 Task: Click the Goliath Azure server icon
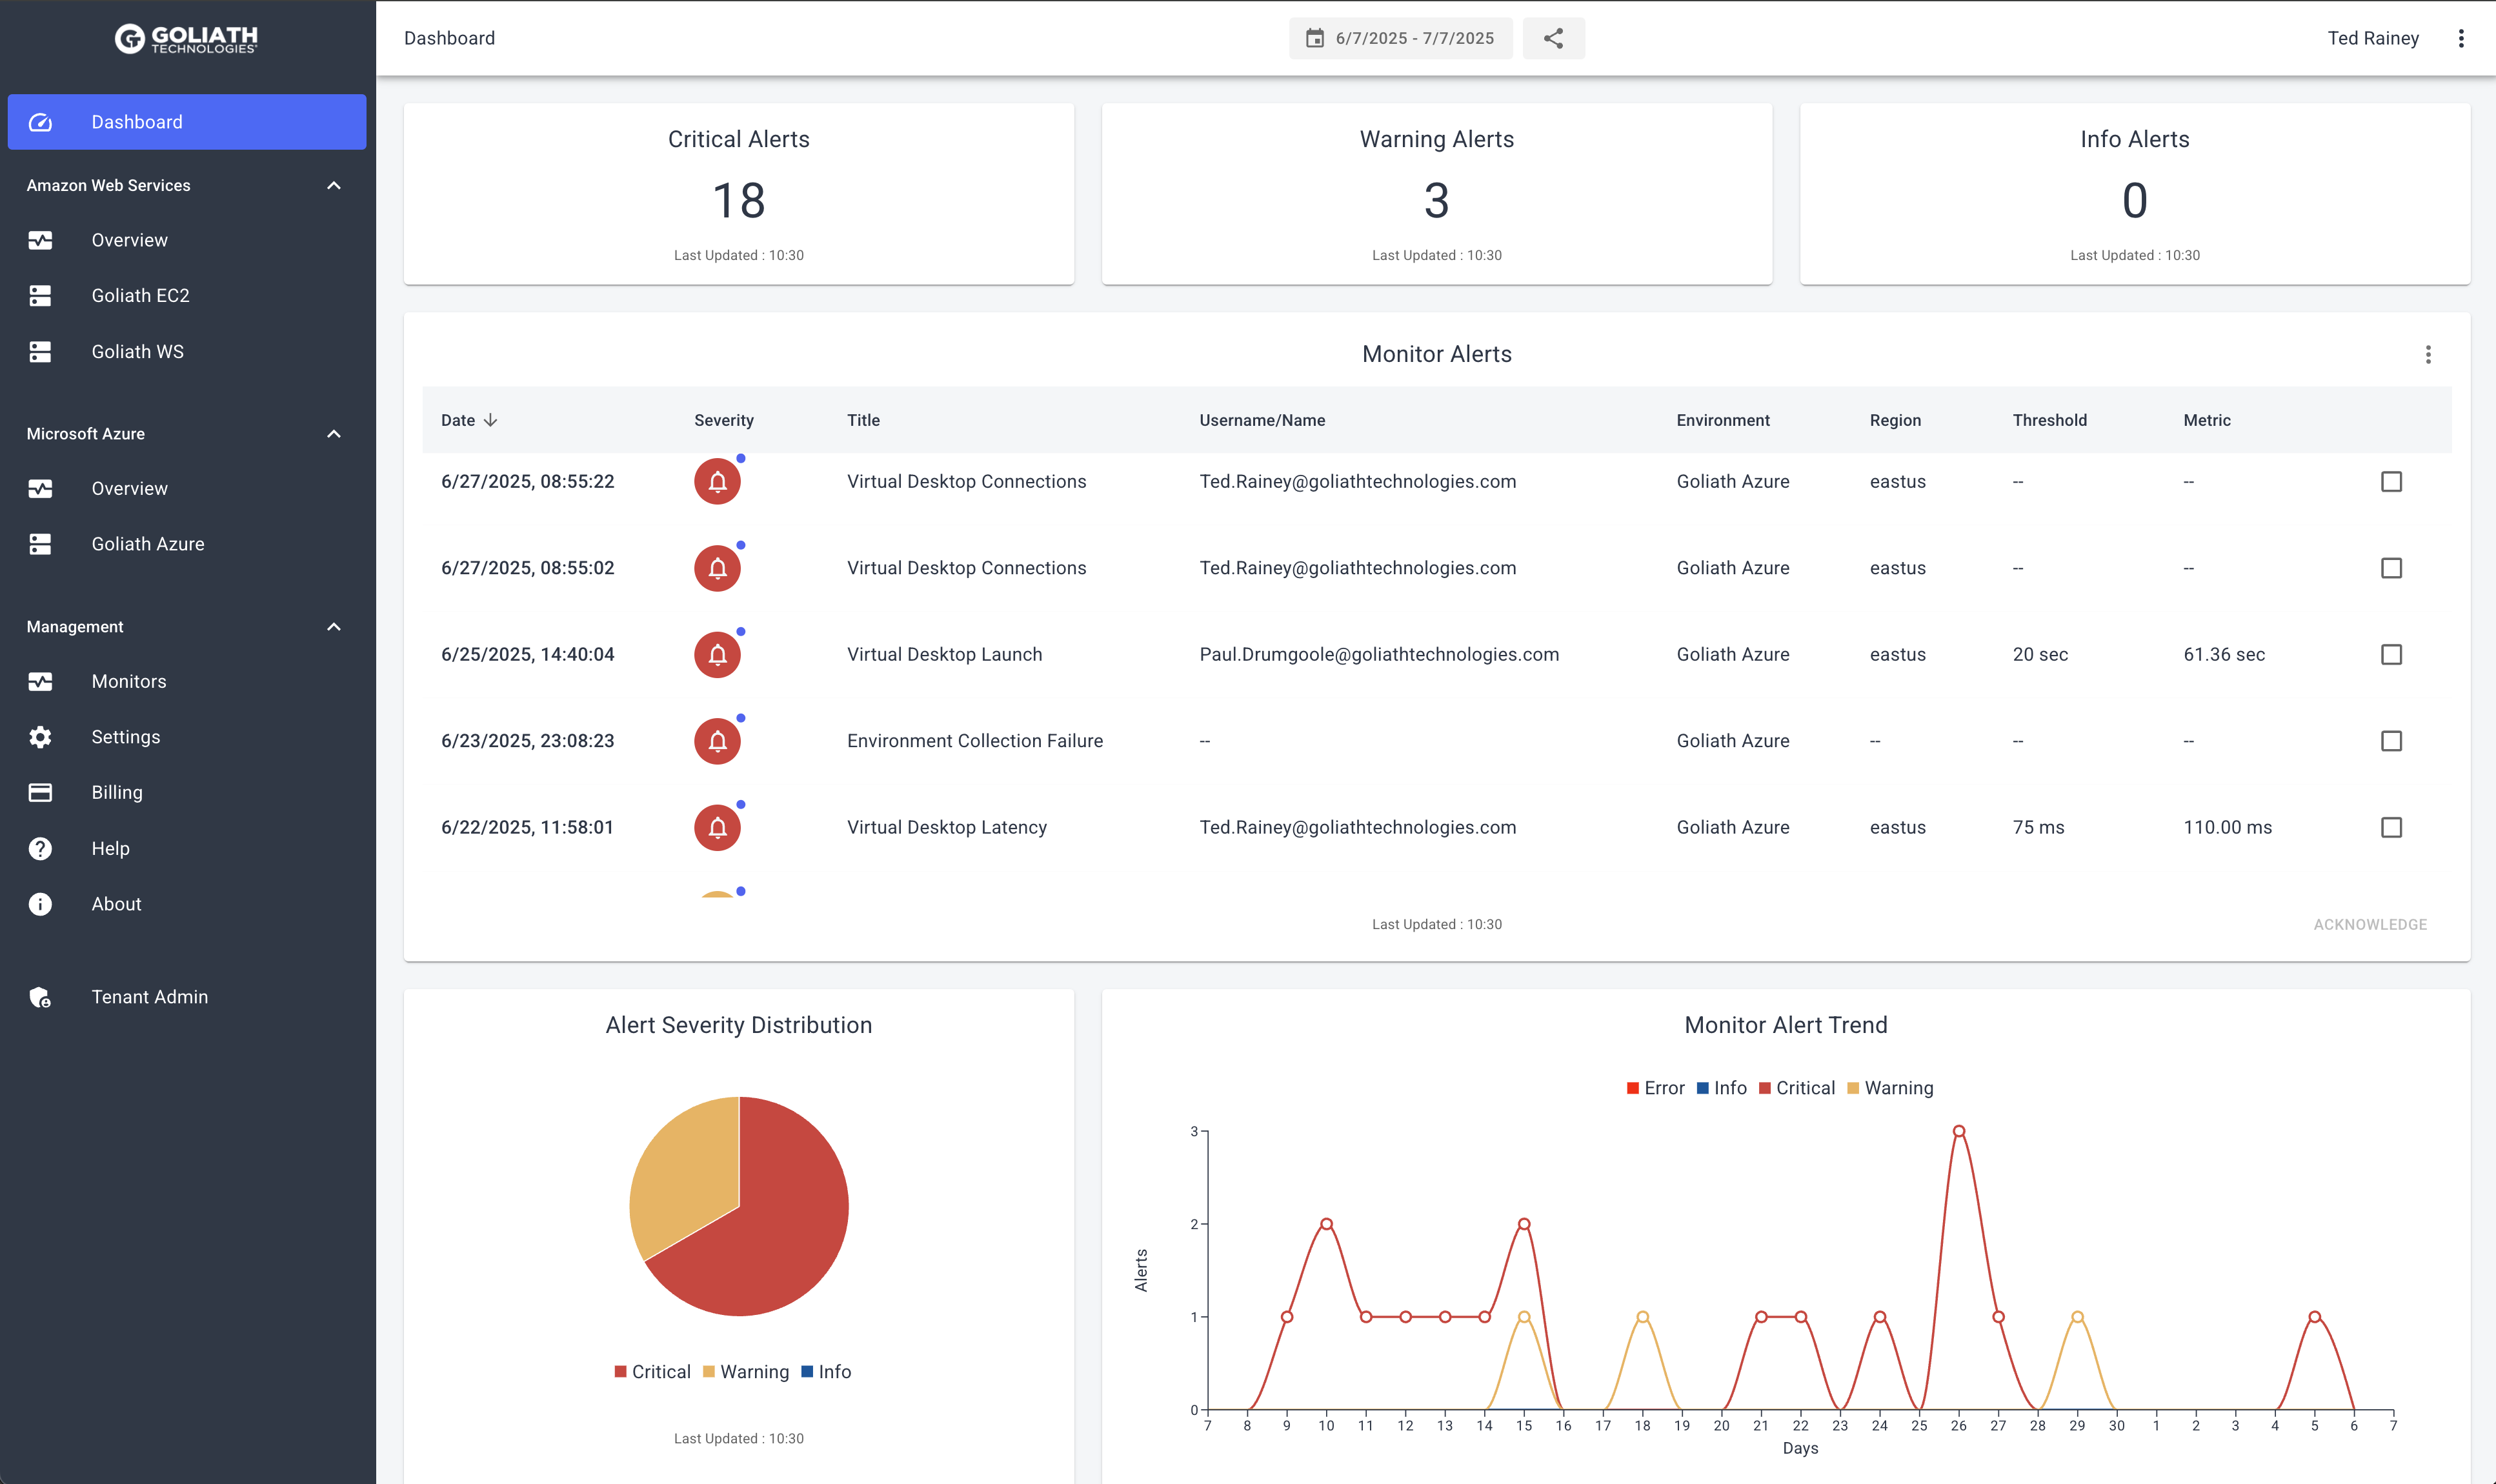coord(40,544)
